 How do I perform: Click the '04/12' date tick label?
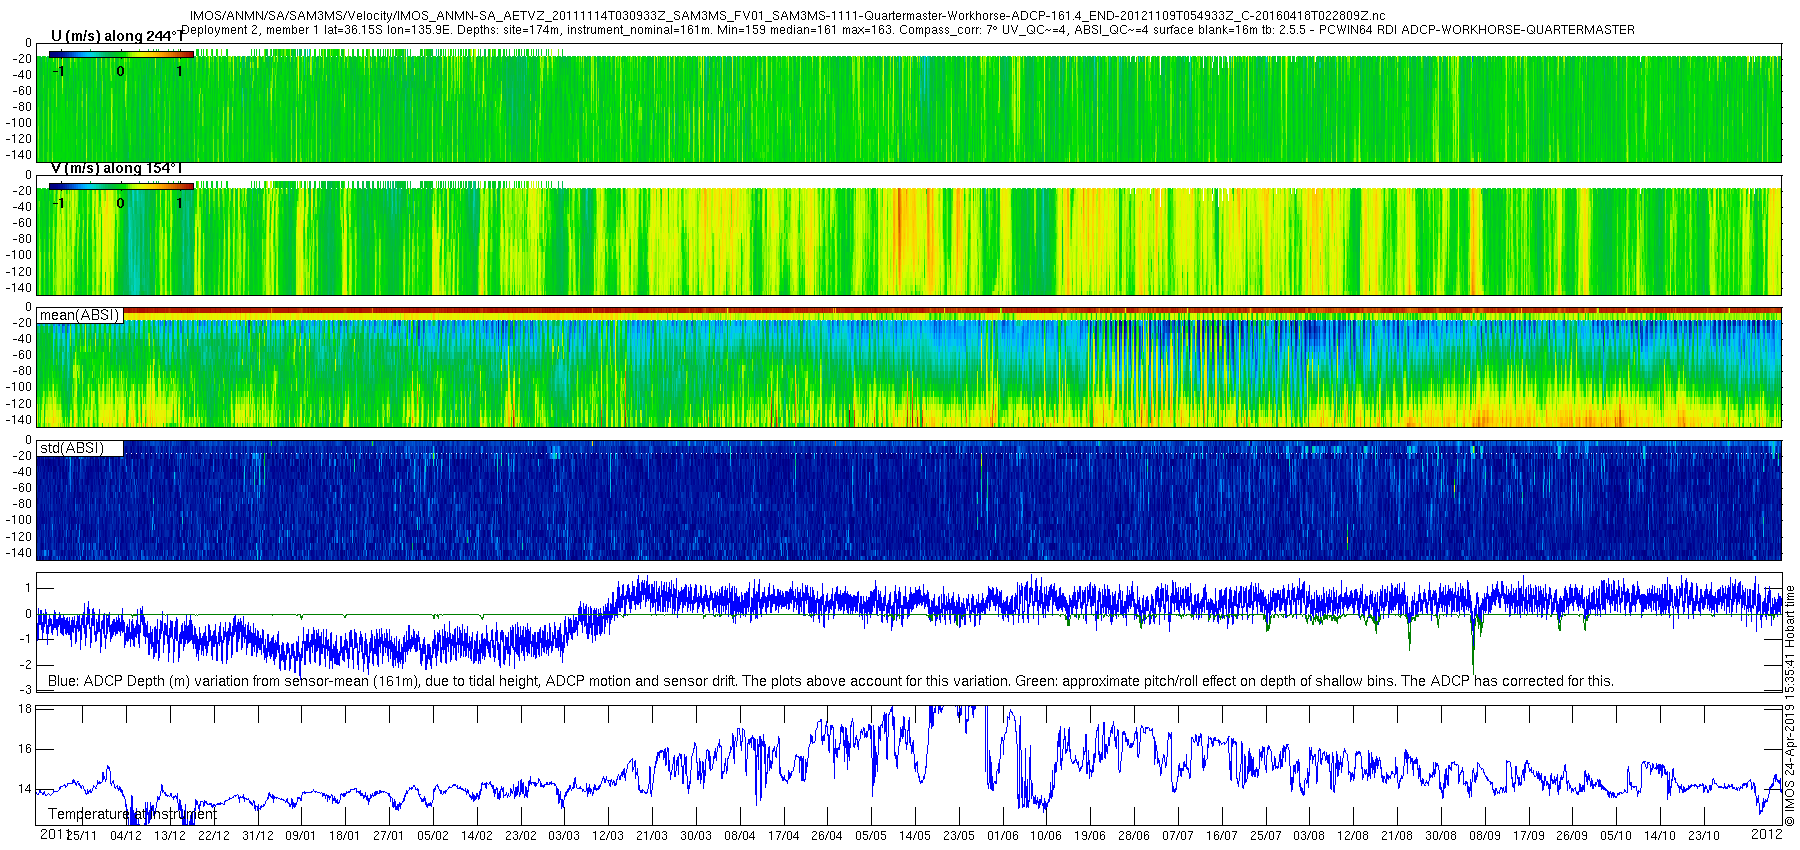125,836
